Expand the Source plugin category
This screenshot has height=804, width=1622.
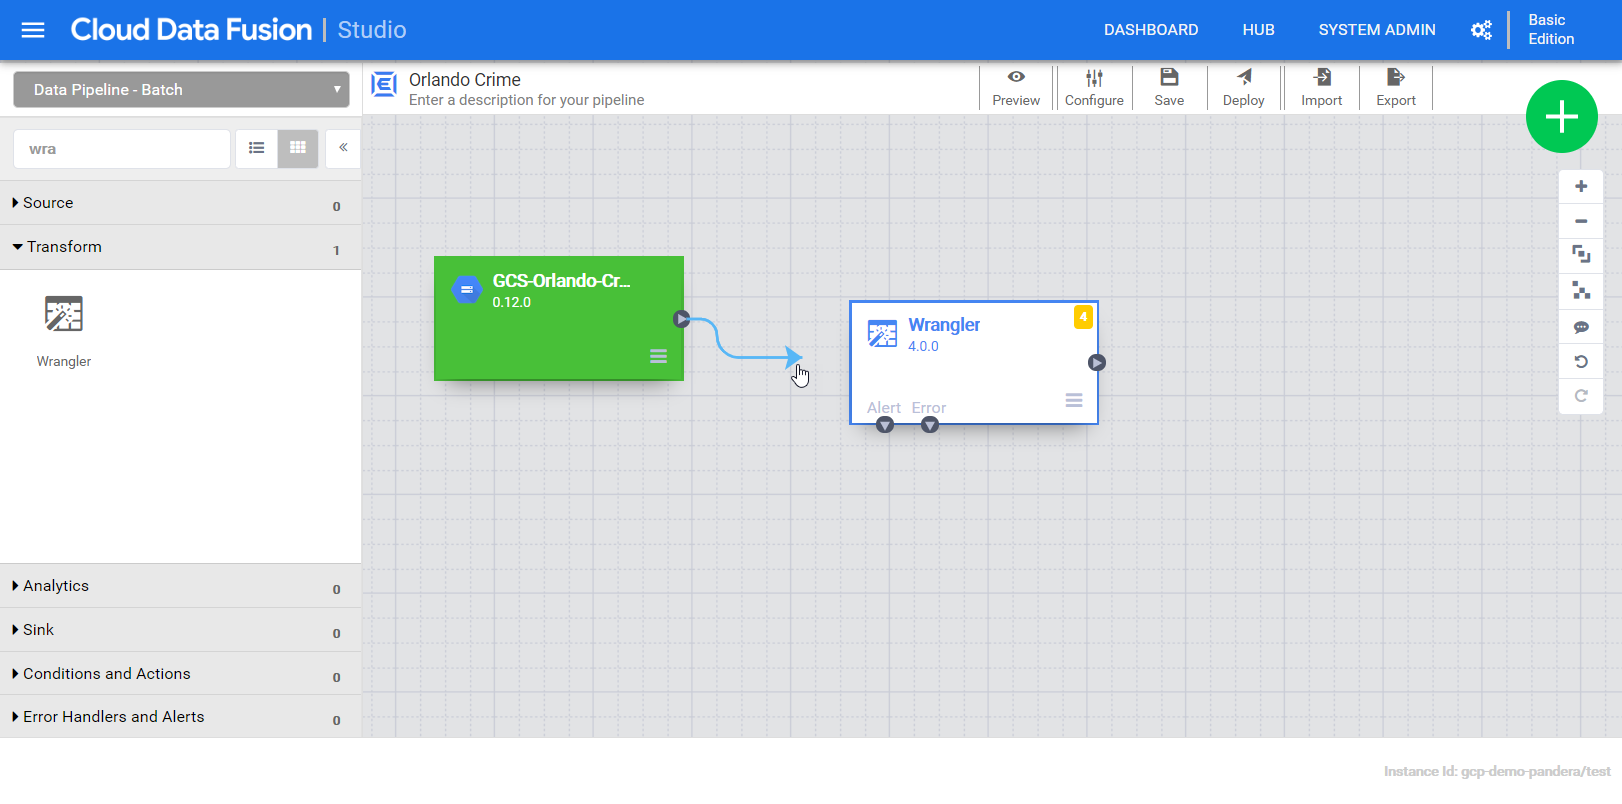click(x=48, y=203)
